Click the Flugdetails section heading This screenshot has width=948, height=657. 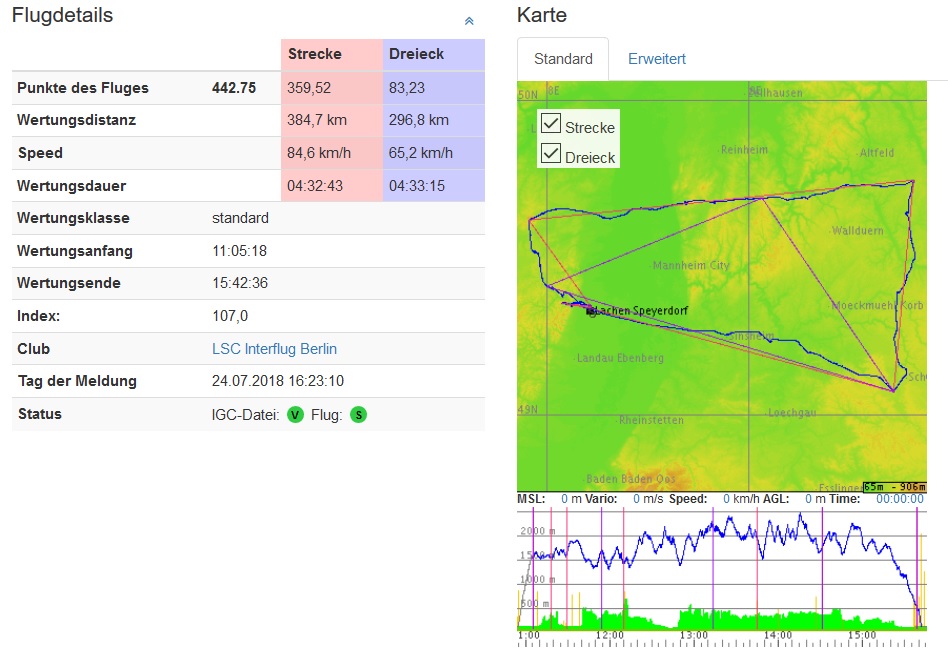point(62,16)
